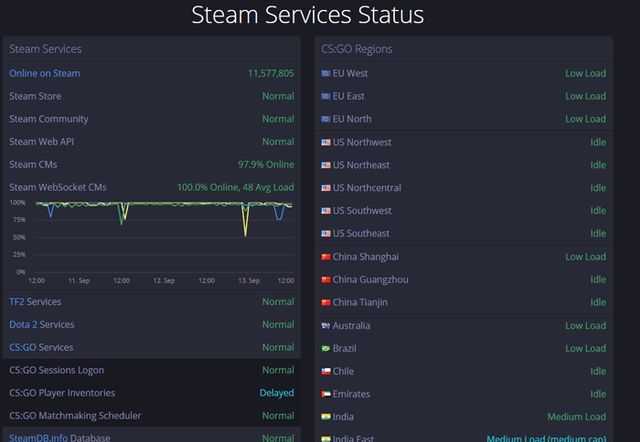The width and height of the screenshot is (640, 442).
Task: Click the CS:GO Matchmaking Scheduler row
Action: (151, 416)
